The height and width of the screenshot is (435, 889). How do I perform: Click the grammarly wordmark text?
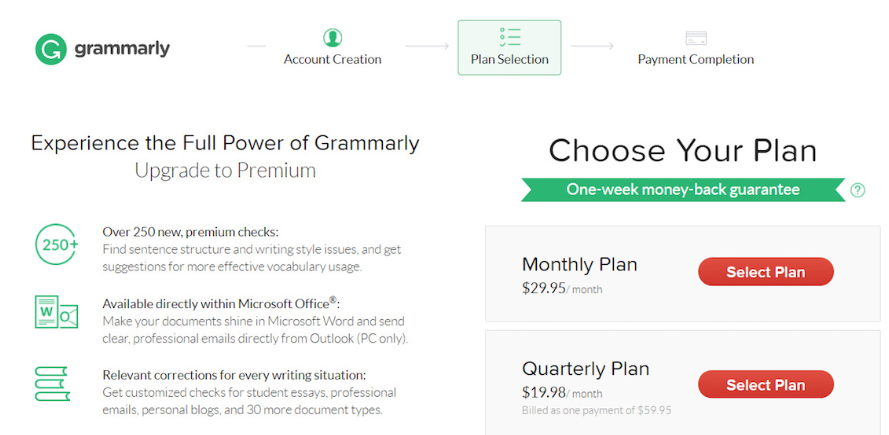(x=122, y=48)
